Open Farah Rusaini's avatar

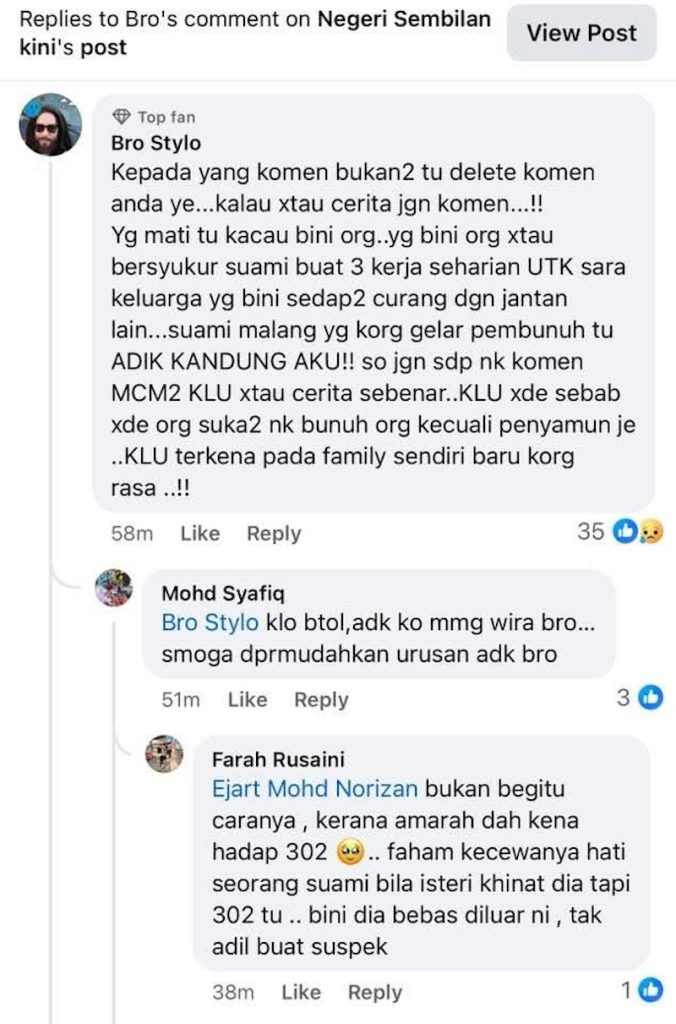click(164, 754)
